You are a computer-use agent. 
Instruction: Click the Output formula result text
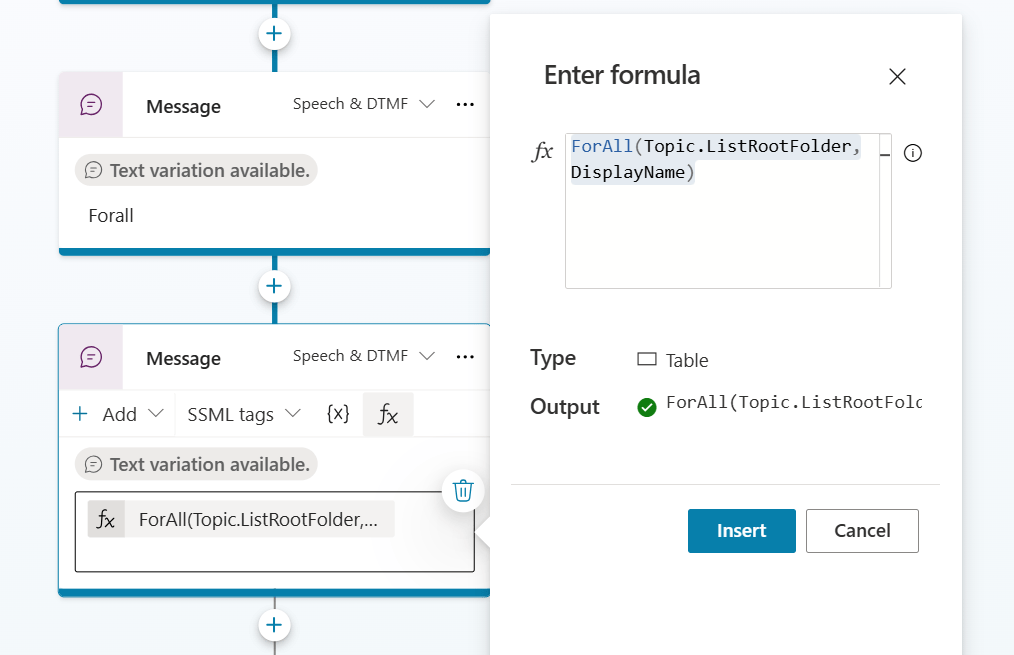794,403
